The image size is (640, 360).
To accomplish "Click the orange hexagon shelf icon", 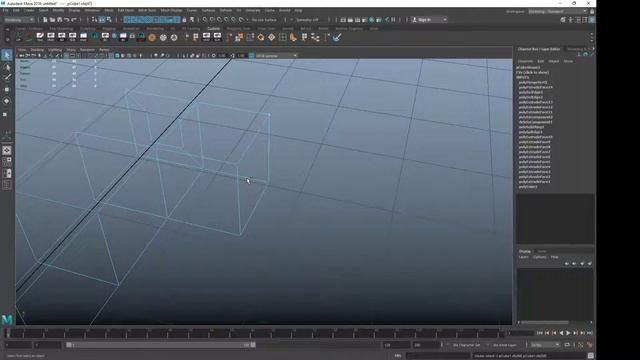I will coord(261,38).
